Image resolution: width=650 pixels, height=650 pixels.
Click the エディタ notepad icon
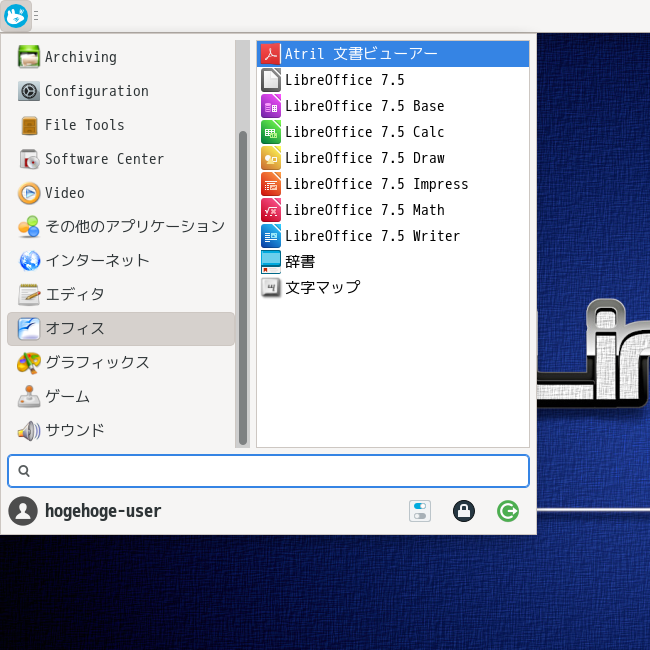click(29, 295)
